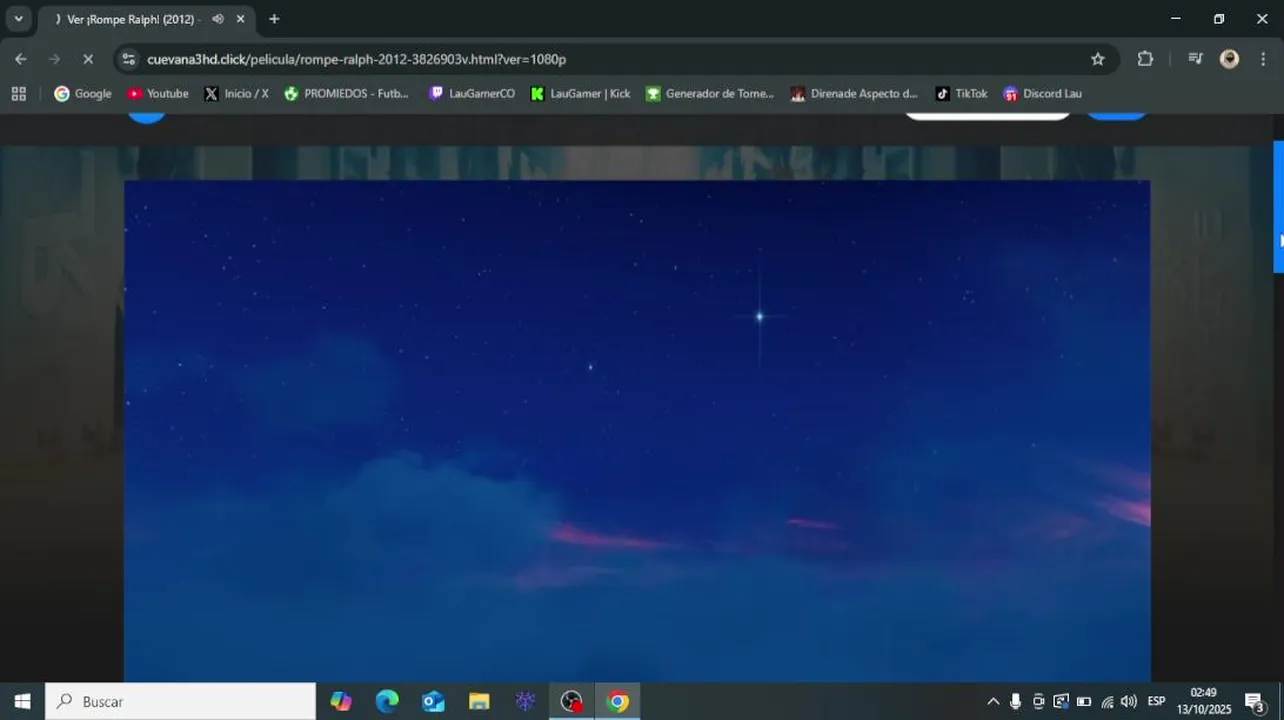Screen dimensions: 1284x720
Task: View site information icon in address bar
Action: click(x=128, y=59)
